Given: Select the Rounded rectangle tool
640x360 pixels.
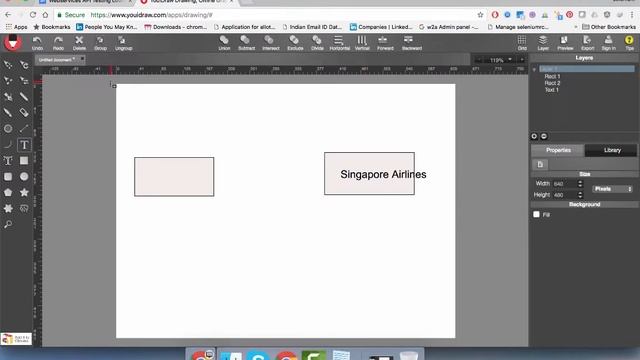Looking at the screenshot, I should point(8,177).
